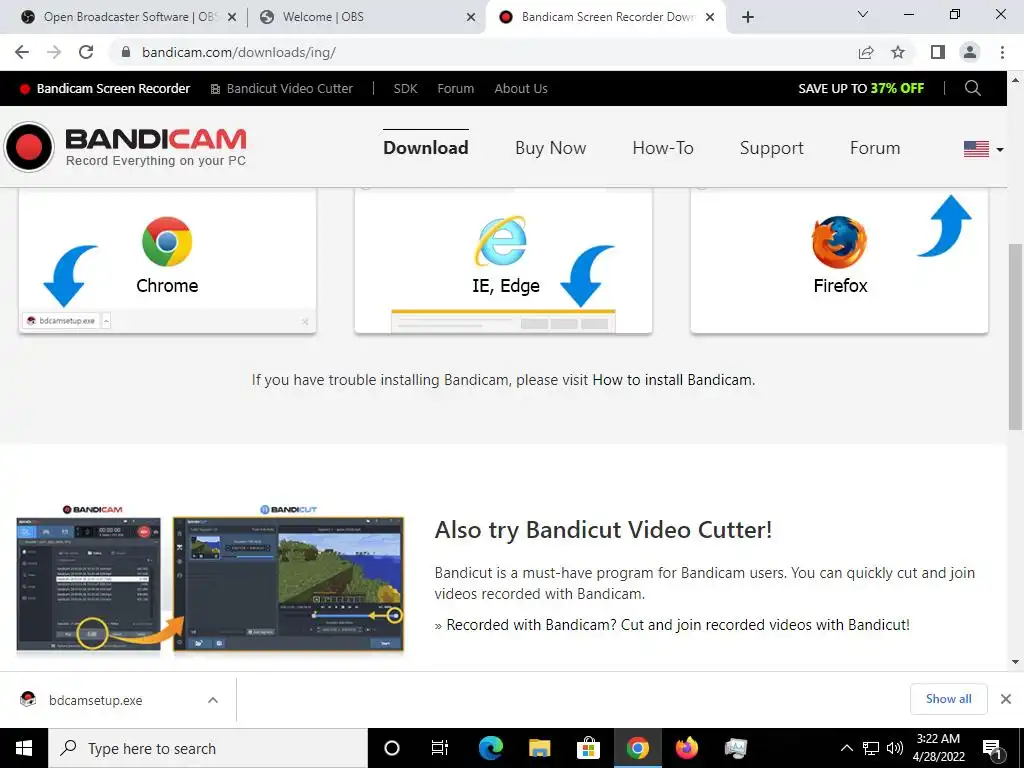Reload the Bandicam page
The width and height of the screenshot is (1024, 768).
86,52
